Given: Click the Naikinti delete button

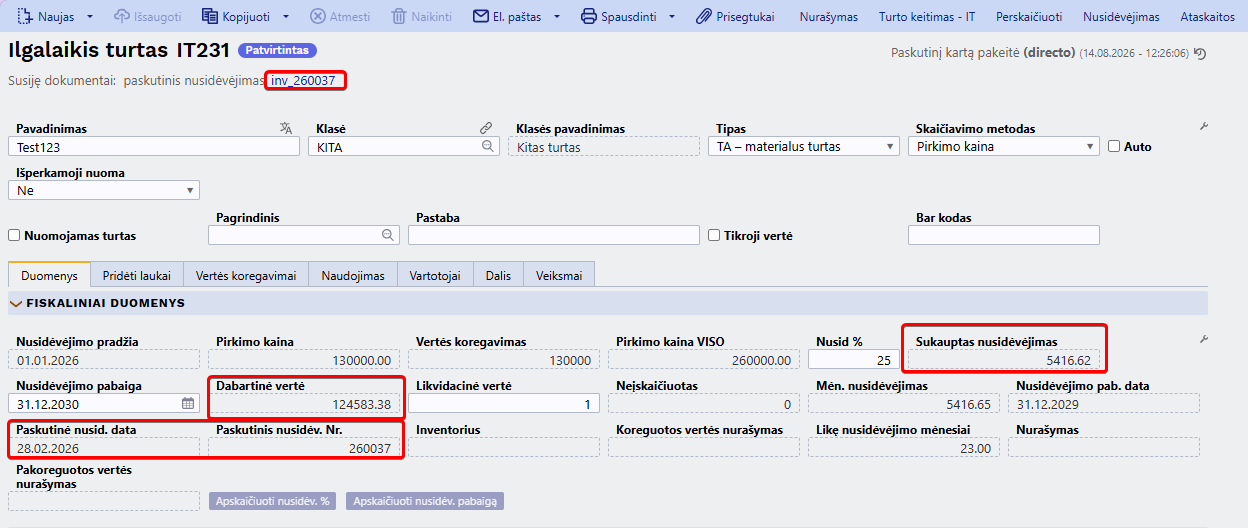Looking at the screenshot, I should (421, 17).
